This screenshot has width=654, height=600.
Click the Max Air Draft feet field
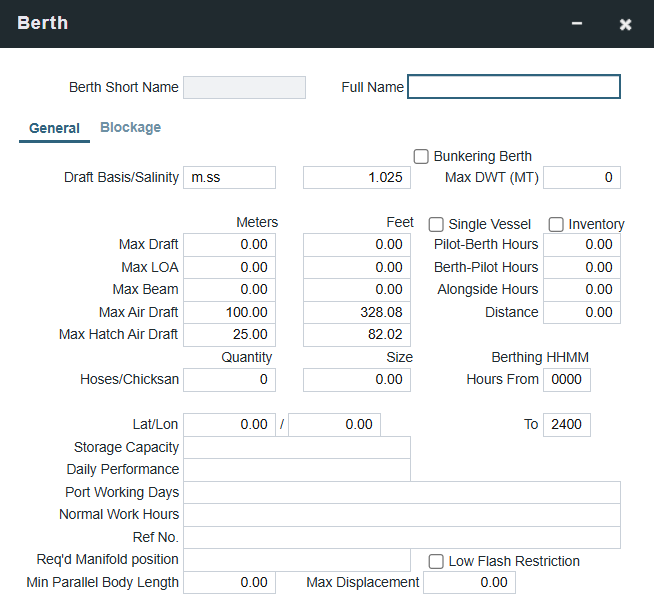(356, 312)
